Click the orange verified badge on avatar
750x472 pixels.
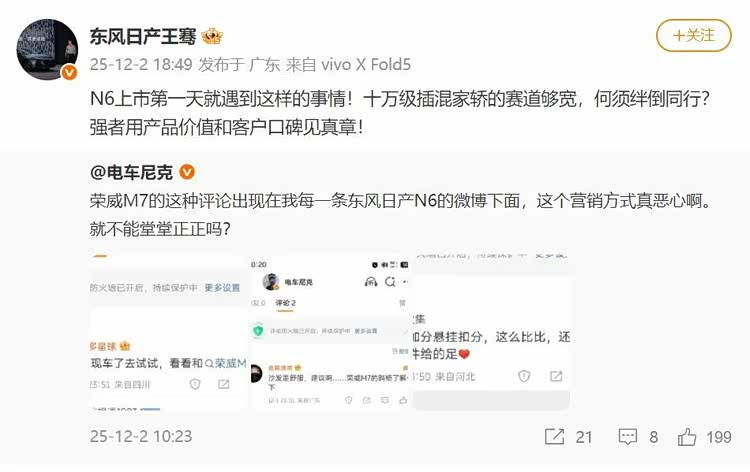(x=69, y=72)
